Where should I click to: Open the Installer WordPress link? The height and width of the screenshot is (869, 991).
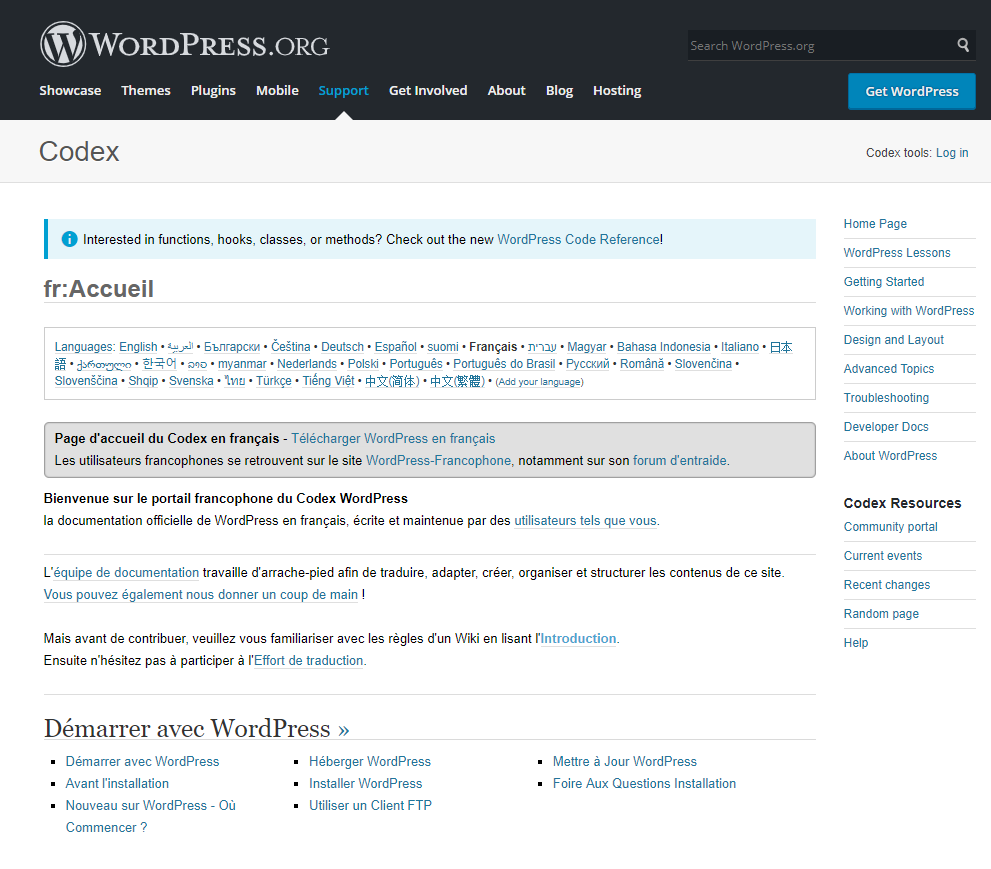(365, 783)
